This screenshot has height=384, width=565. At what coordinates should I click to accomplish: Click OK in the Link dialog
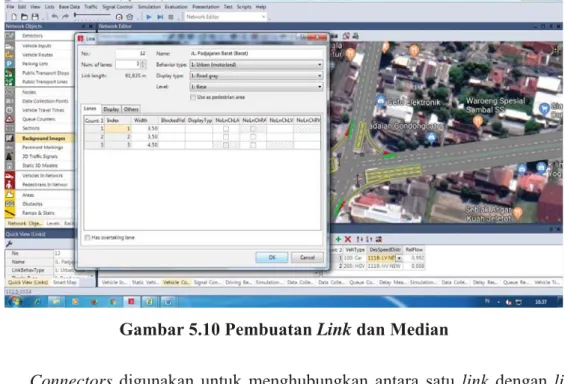click(x=272, y=257)
